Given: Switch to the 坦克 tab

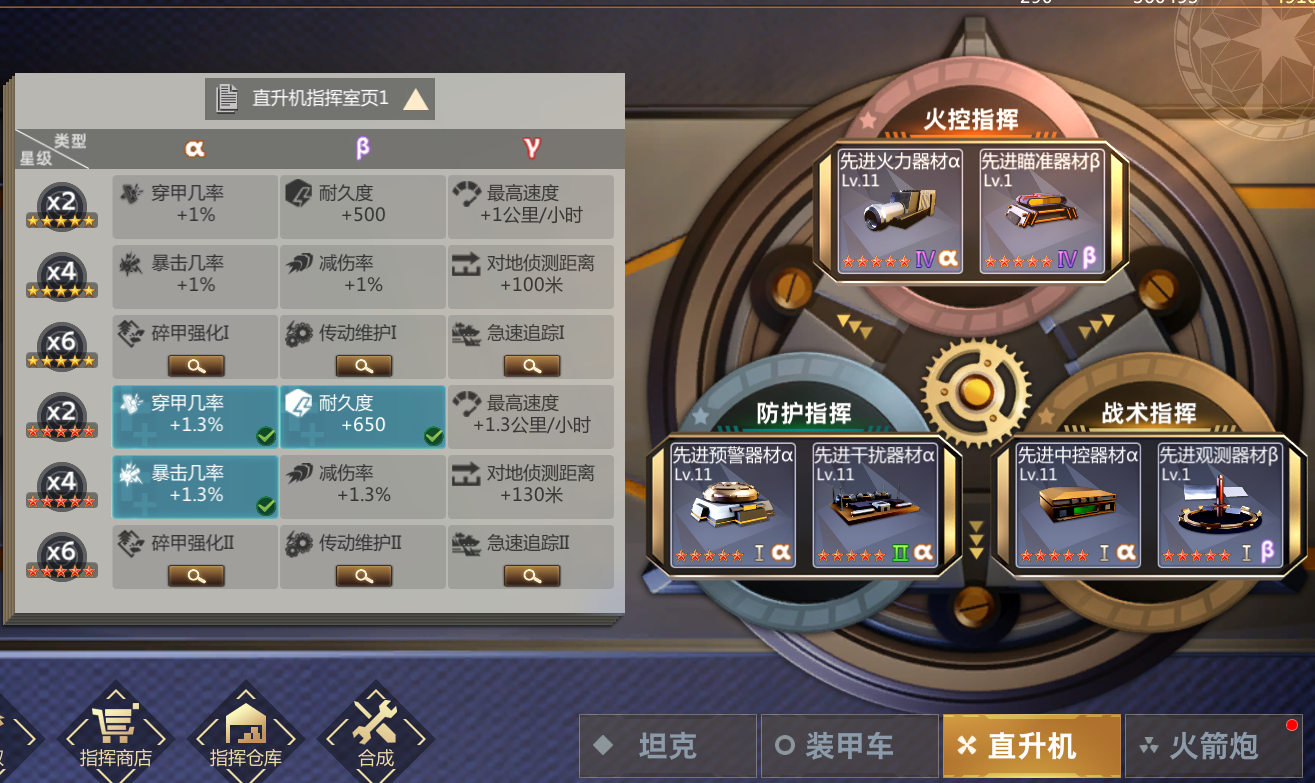Looking at the screenshot, I should point(668,746).
